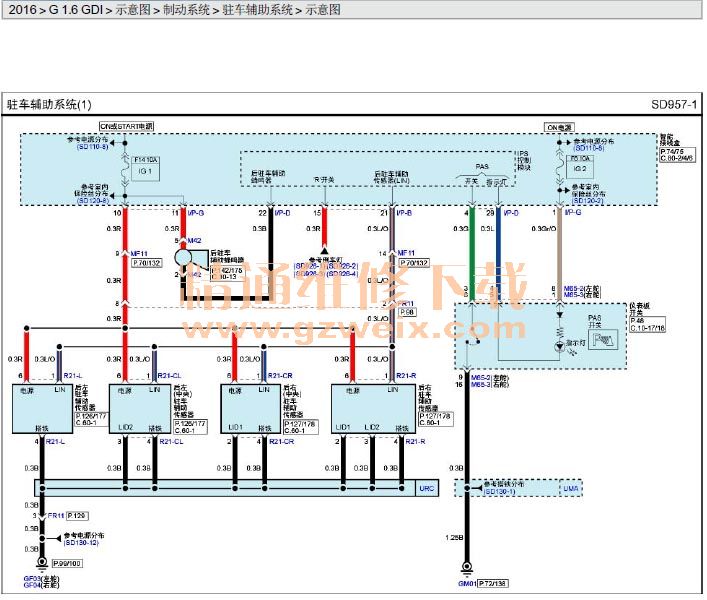Open the SD130-12 reference link
707x600 pixels.
(81, 542)
